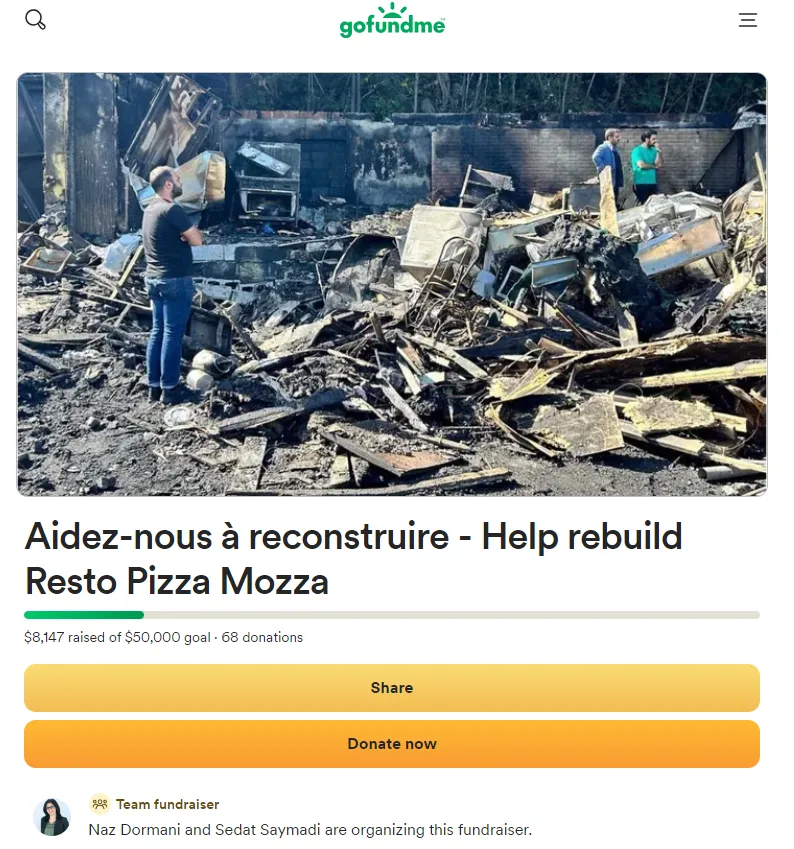
Task: Click the team fundraiser people icon
Action: (100, 804)
